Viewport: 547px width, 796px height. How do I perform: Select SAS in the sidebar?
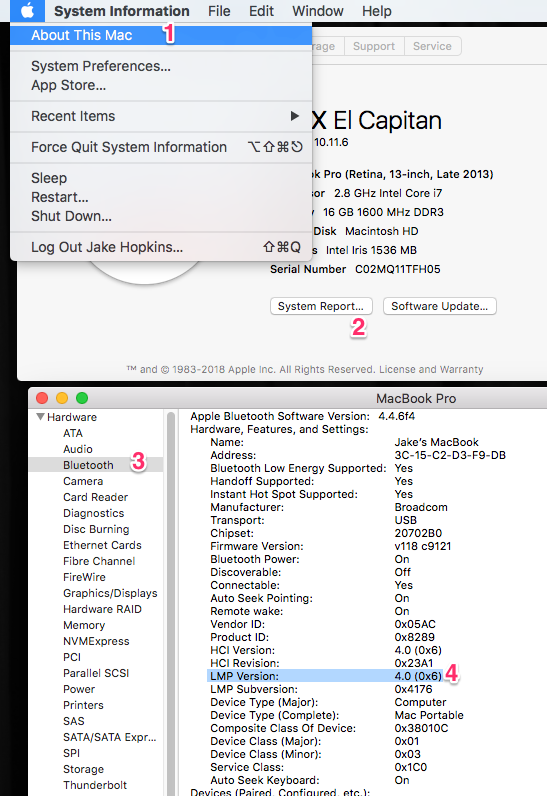(74, 721)
